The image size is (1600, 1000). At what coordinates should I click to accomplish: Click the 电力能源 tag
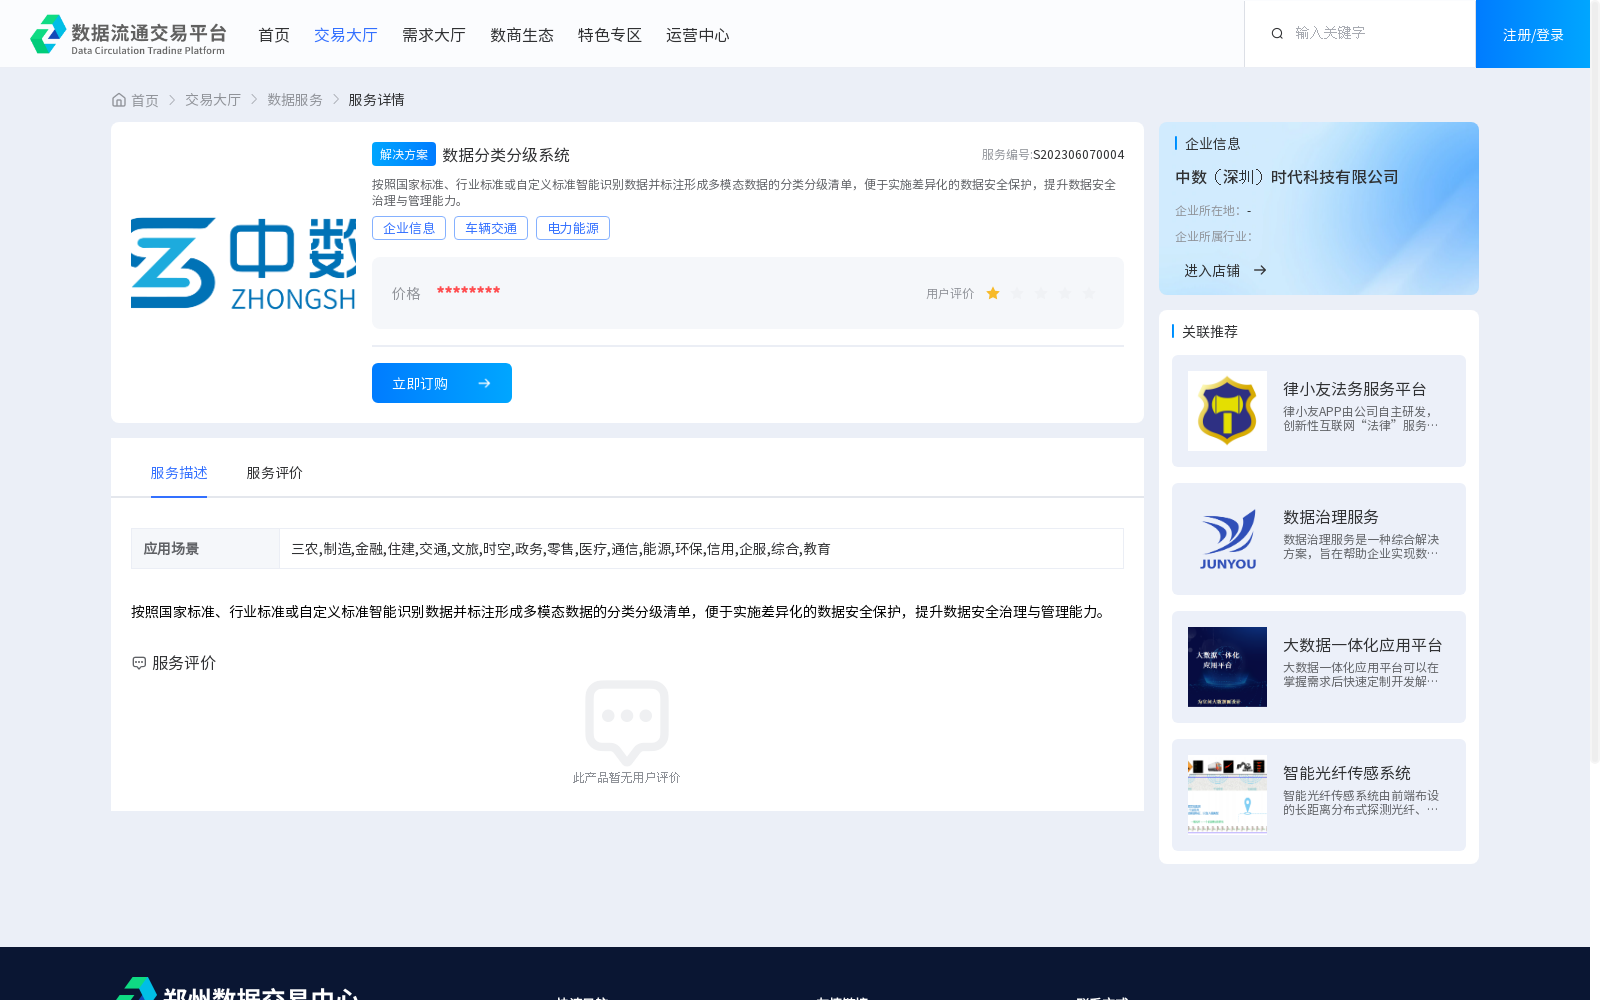573,228
